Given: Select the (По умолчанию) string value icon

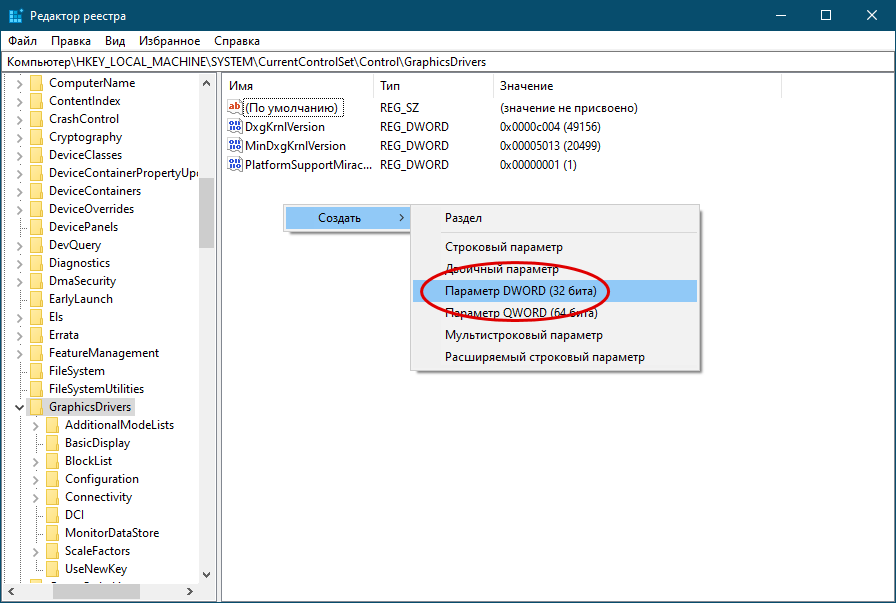Looking at the screenshot, I should click(x=235, y=108).
